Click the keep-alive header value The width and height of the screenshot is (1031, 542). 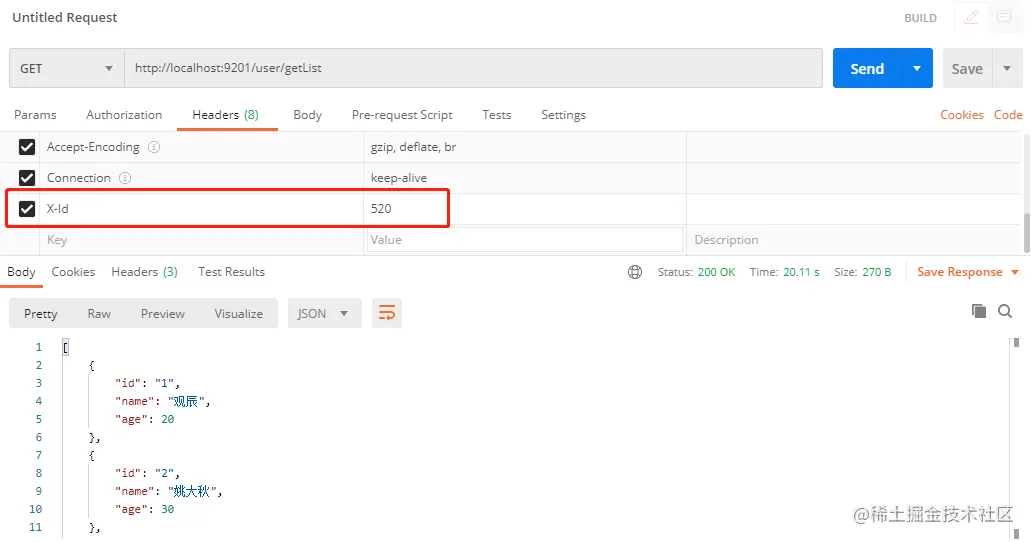[399, 178]
